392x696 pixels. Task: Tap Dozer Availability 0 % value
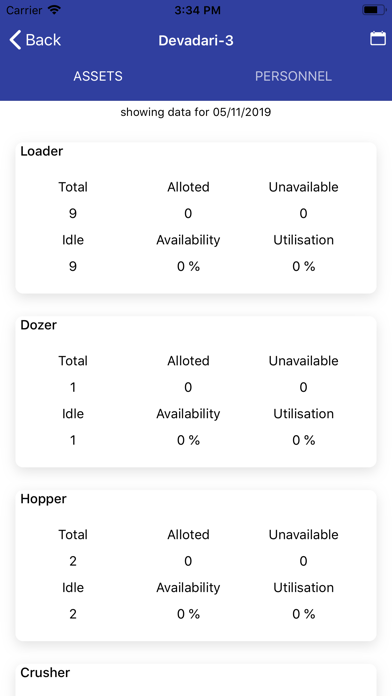point(188,440)
